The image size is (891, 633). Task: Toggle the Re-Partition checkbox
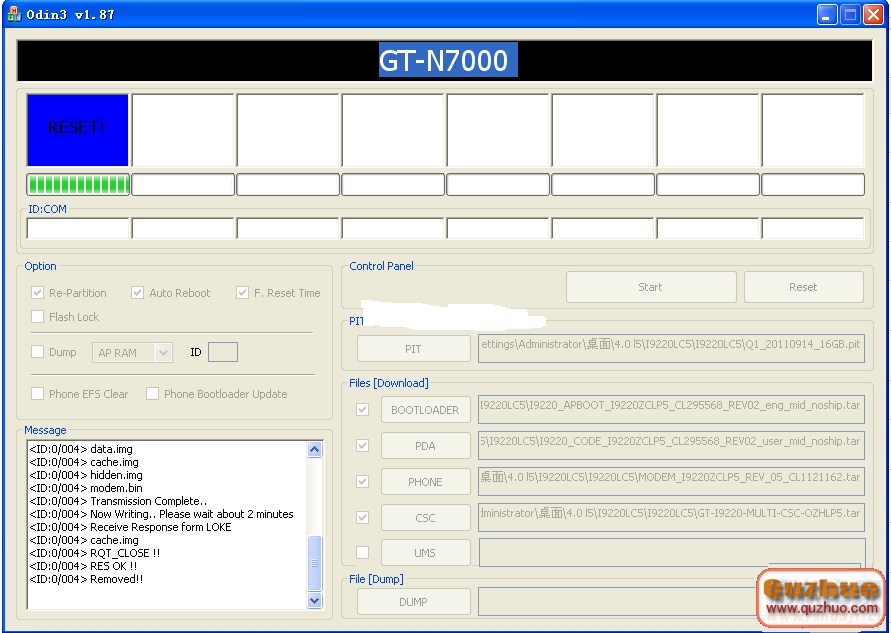(x=38, y=293)
